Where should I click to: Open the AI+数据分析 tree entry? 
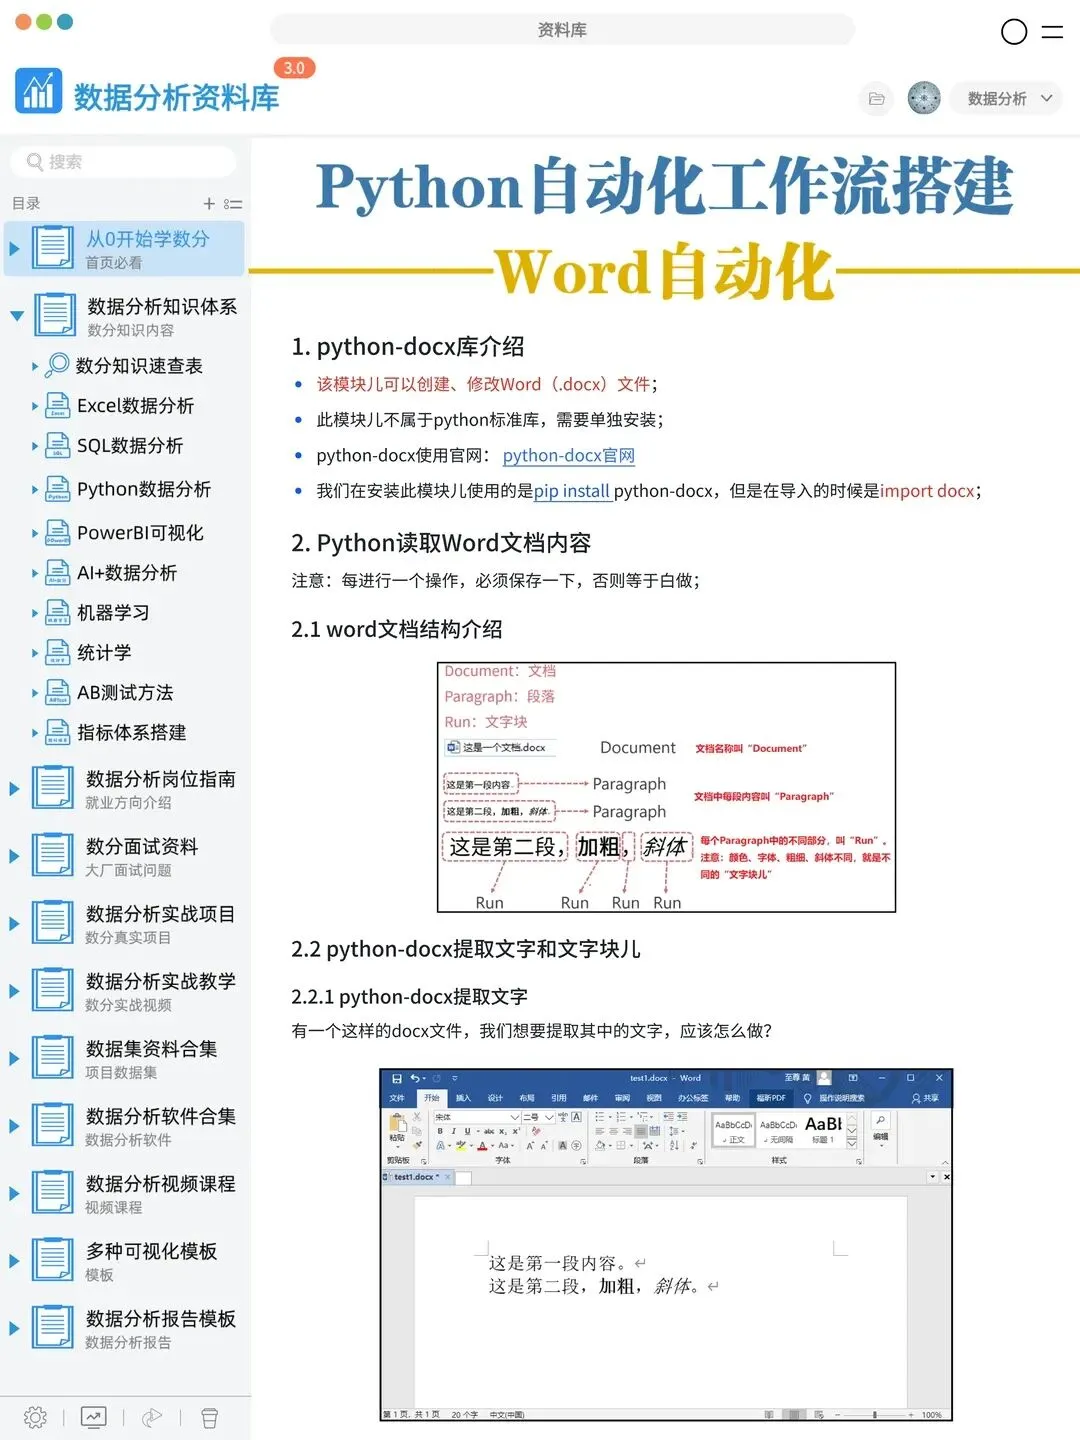(x=127, y=573)
